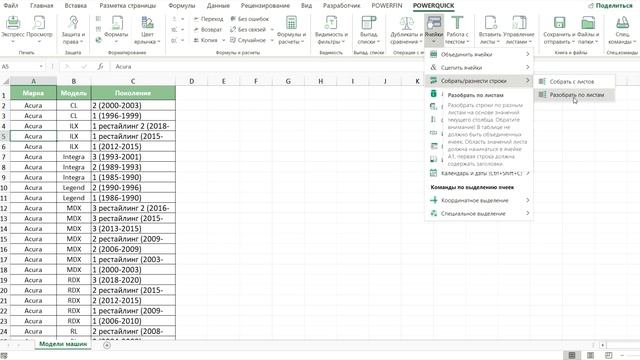The height and width of the screenshot is (360, 640).
Task: Open the Формулы ribbon tab
Action: 182,6
